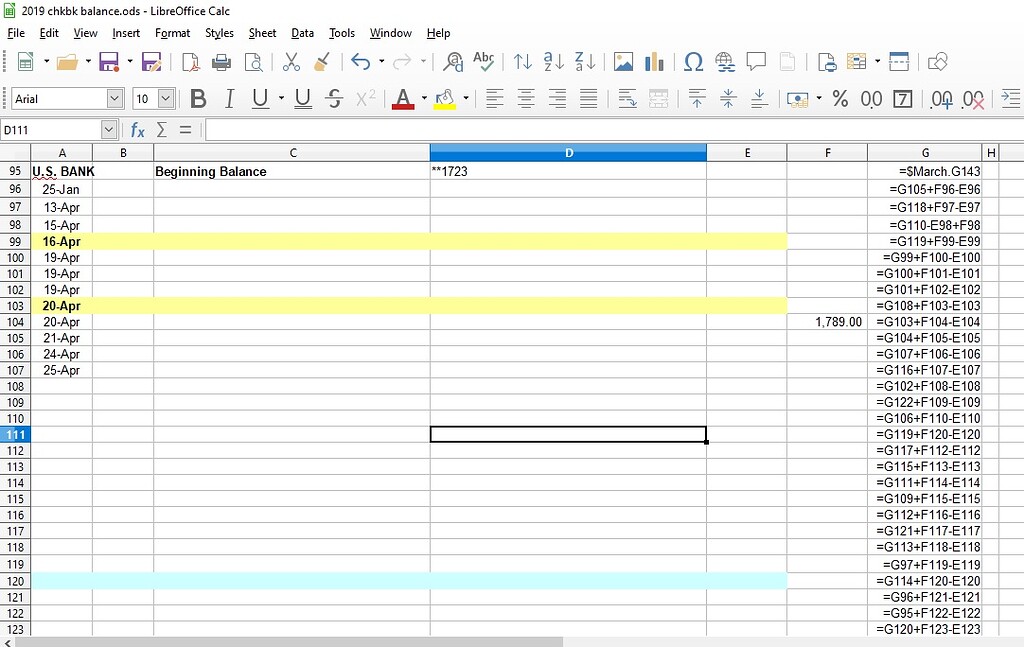The image size is (1024, 647).
Task: Toggle bold formatting
Action: (197, 99)
